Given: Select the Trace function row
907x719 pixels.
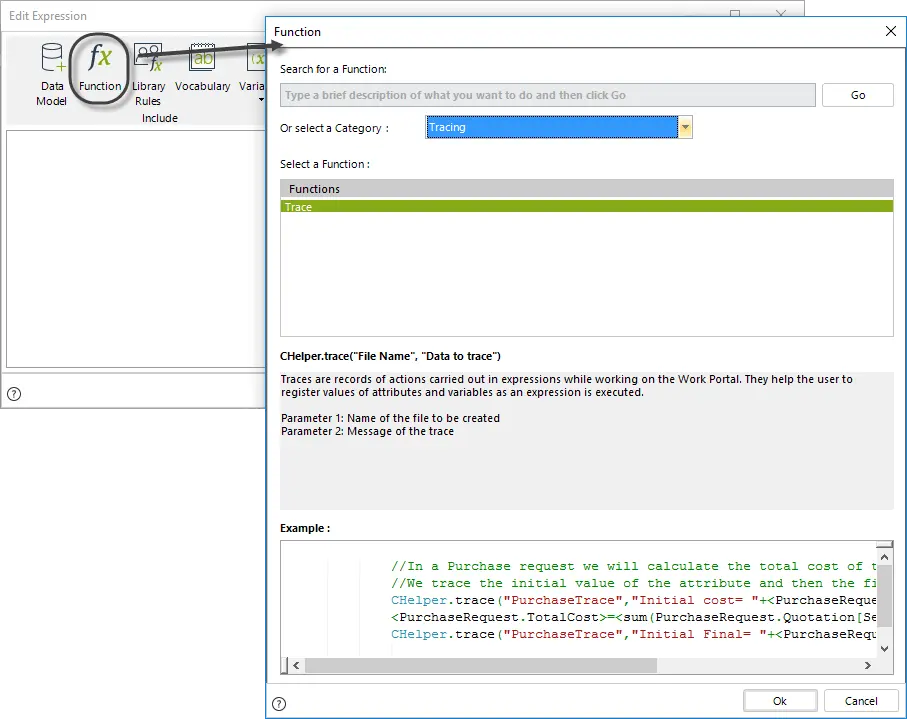Looking at the screenshot, I should click(x=587, y=207).
